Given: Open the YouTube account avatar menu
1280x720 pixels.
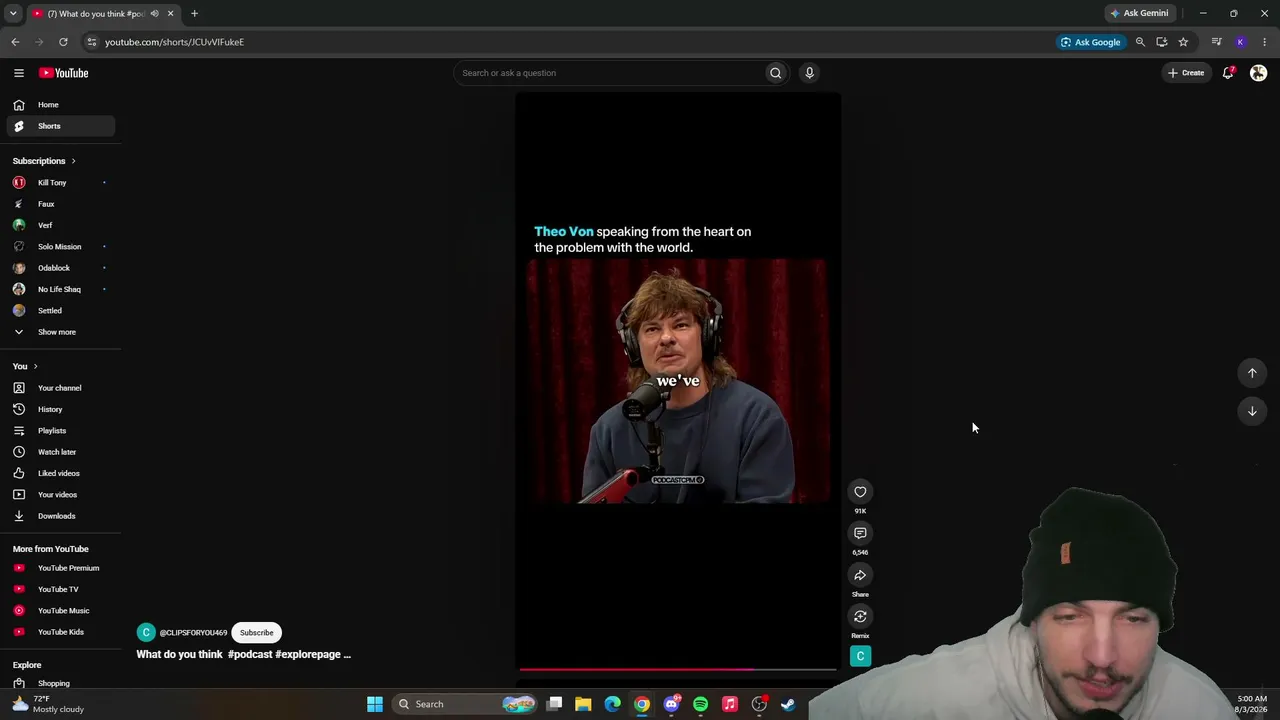Looking at the screenshot, I should (1258, 73).
